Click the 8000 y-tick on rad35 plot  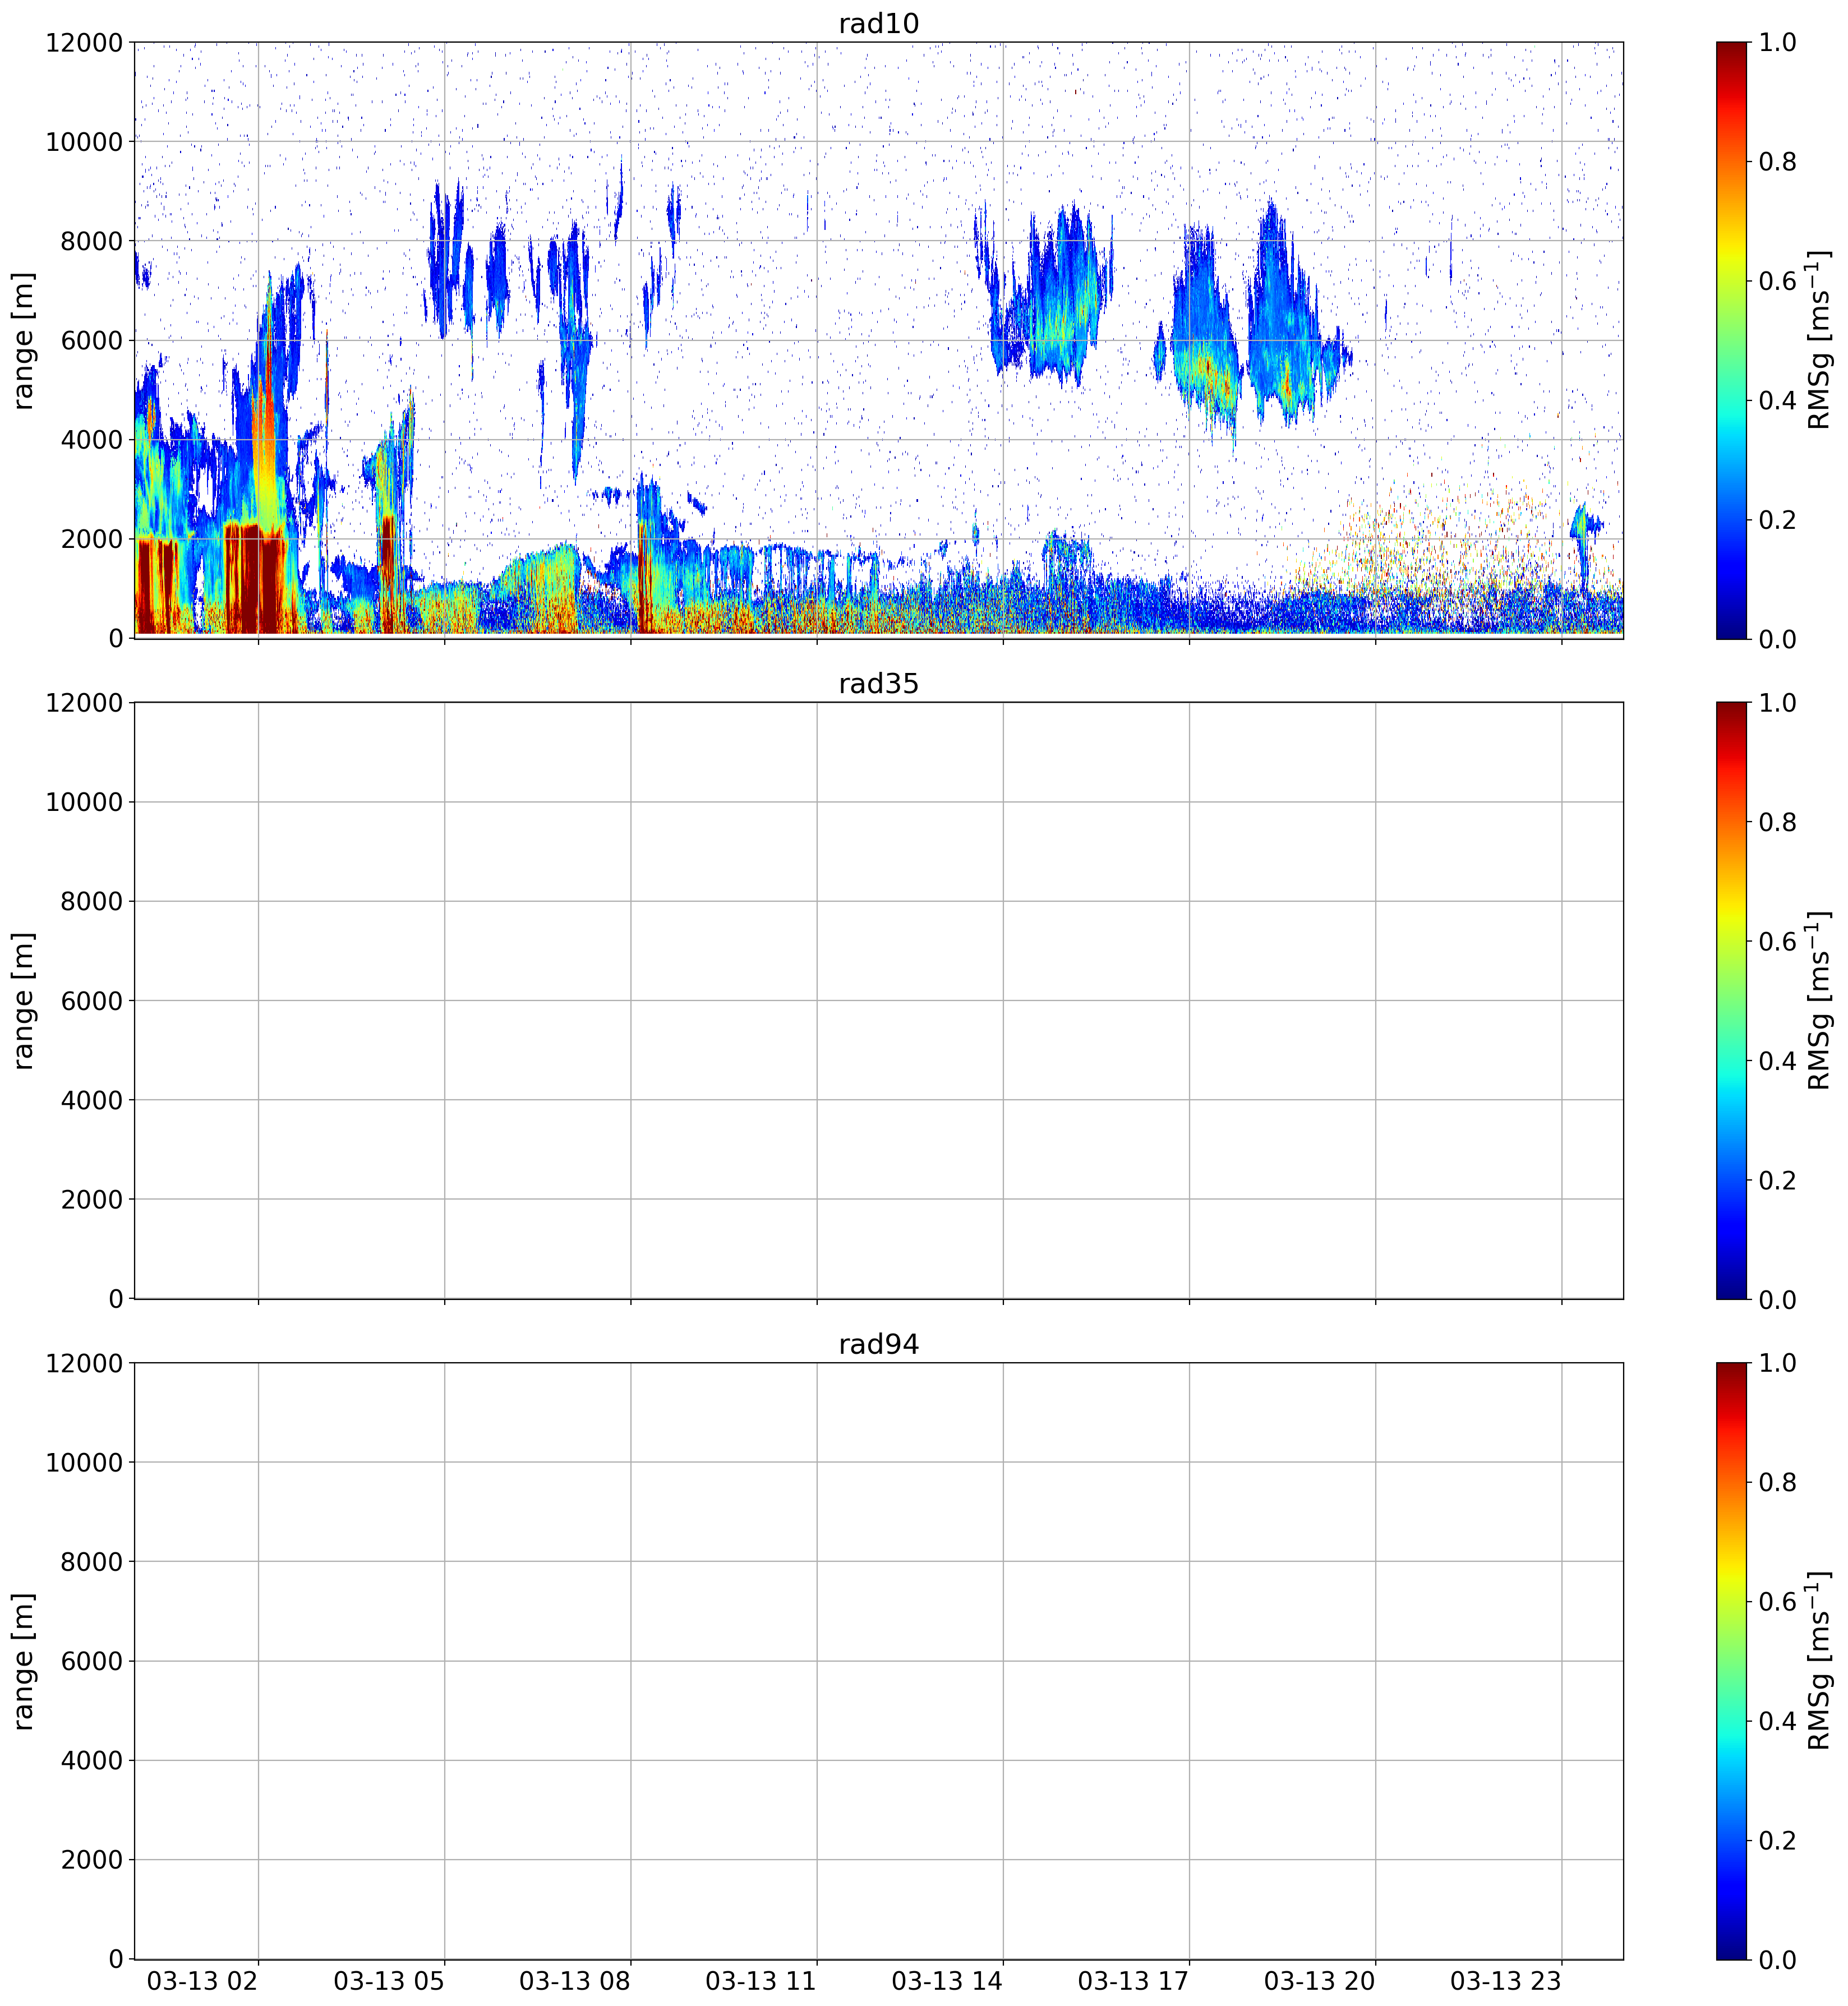click(x=91, y=902)
